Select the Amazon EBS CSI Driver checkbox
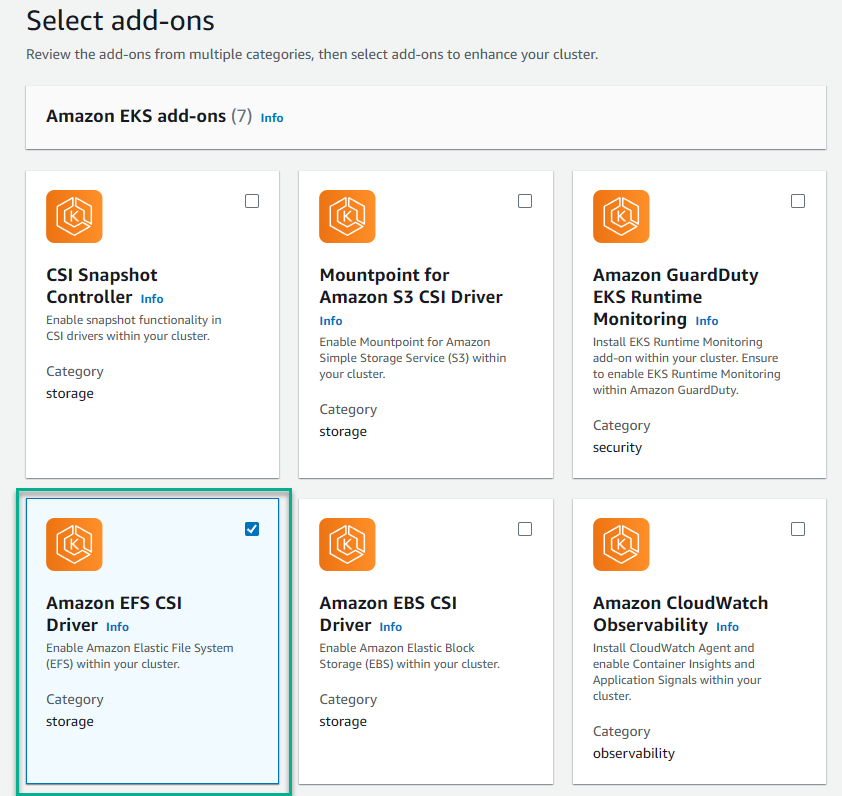 point(525,529)
